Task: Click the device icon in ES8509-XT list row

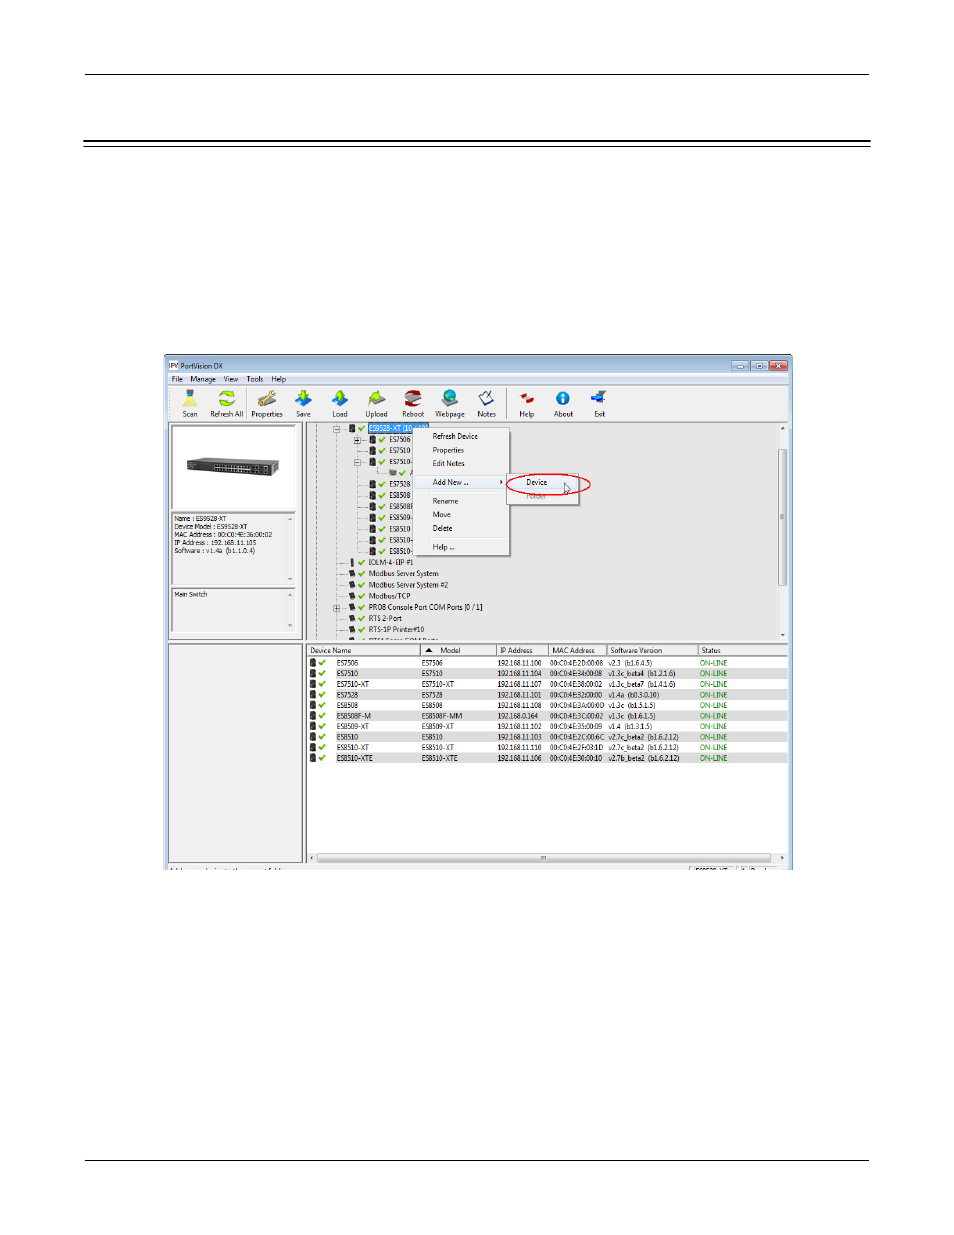Action: [313, 726]
